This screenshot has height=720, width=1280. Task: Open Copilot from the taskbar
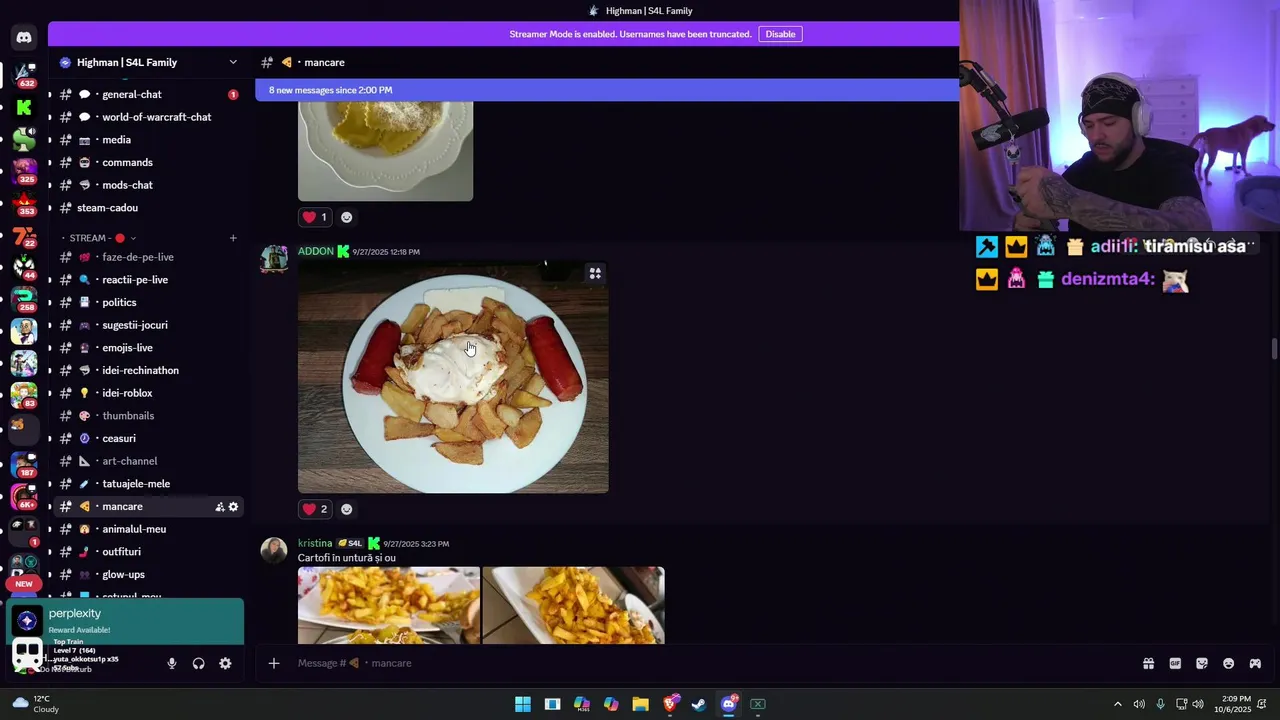[611, 704]
